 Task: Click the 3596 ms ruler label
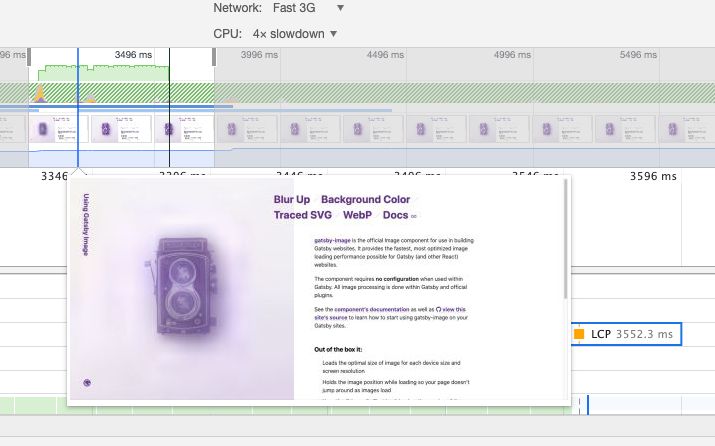653,176
